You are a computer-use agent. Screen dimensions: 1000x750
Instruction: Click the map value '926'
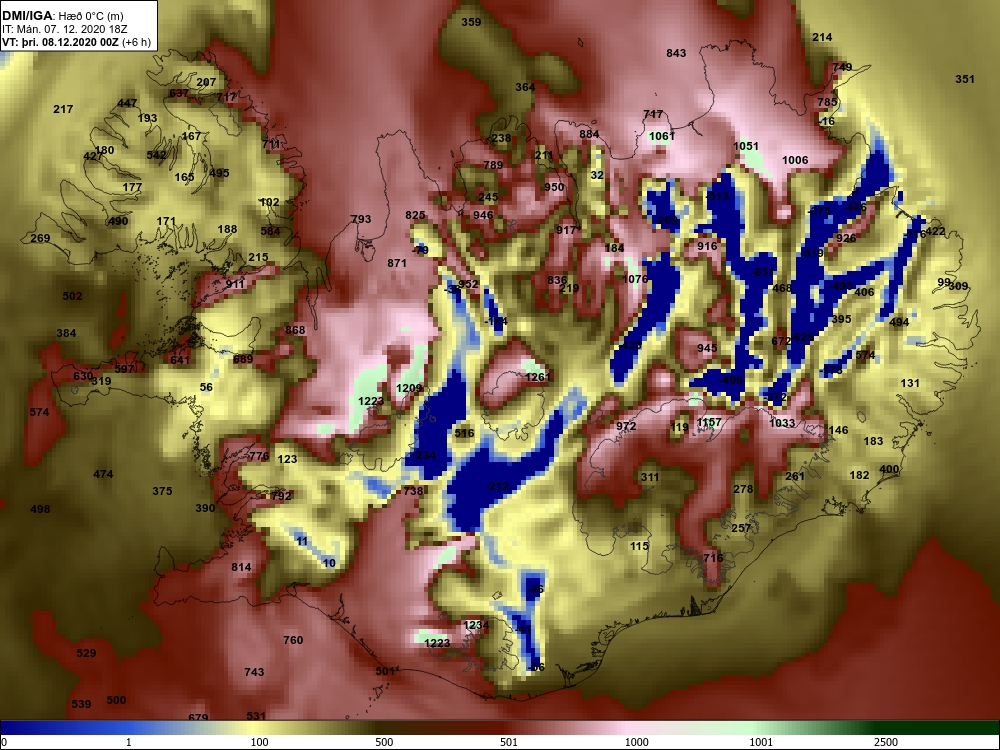point(846,238)
